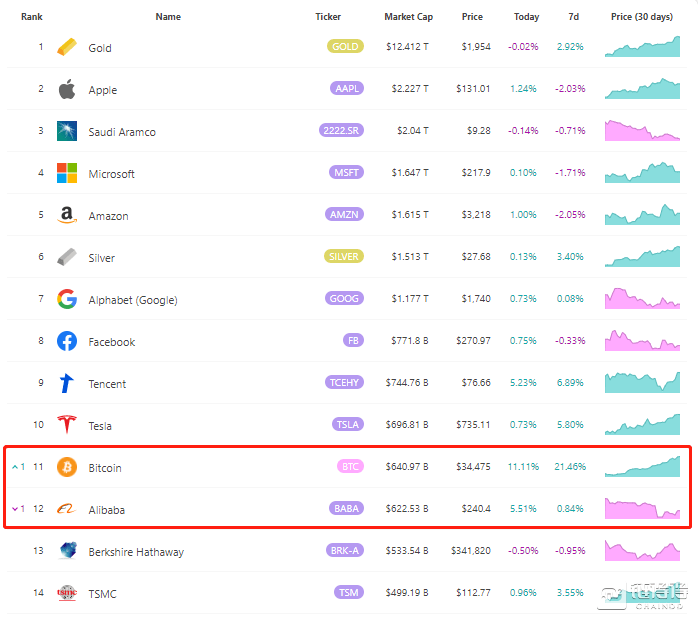Sort by Price column header

point(472,17)
